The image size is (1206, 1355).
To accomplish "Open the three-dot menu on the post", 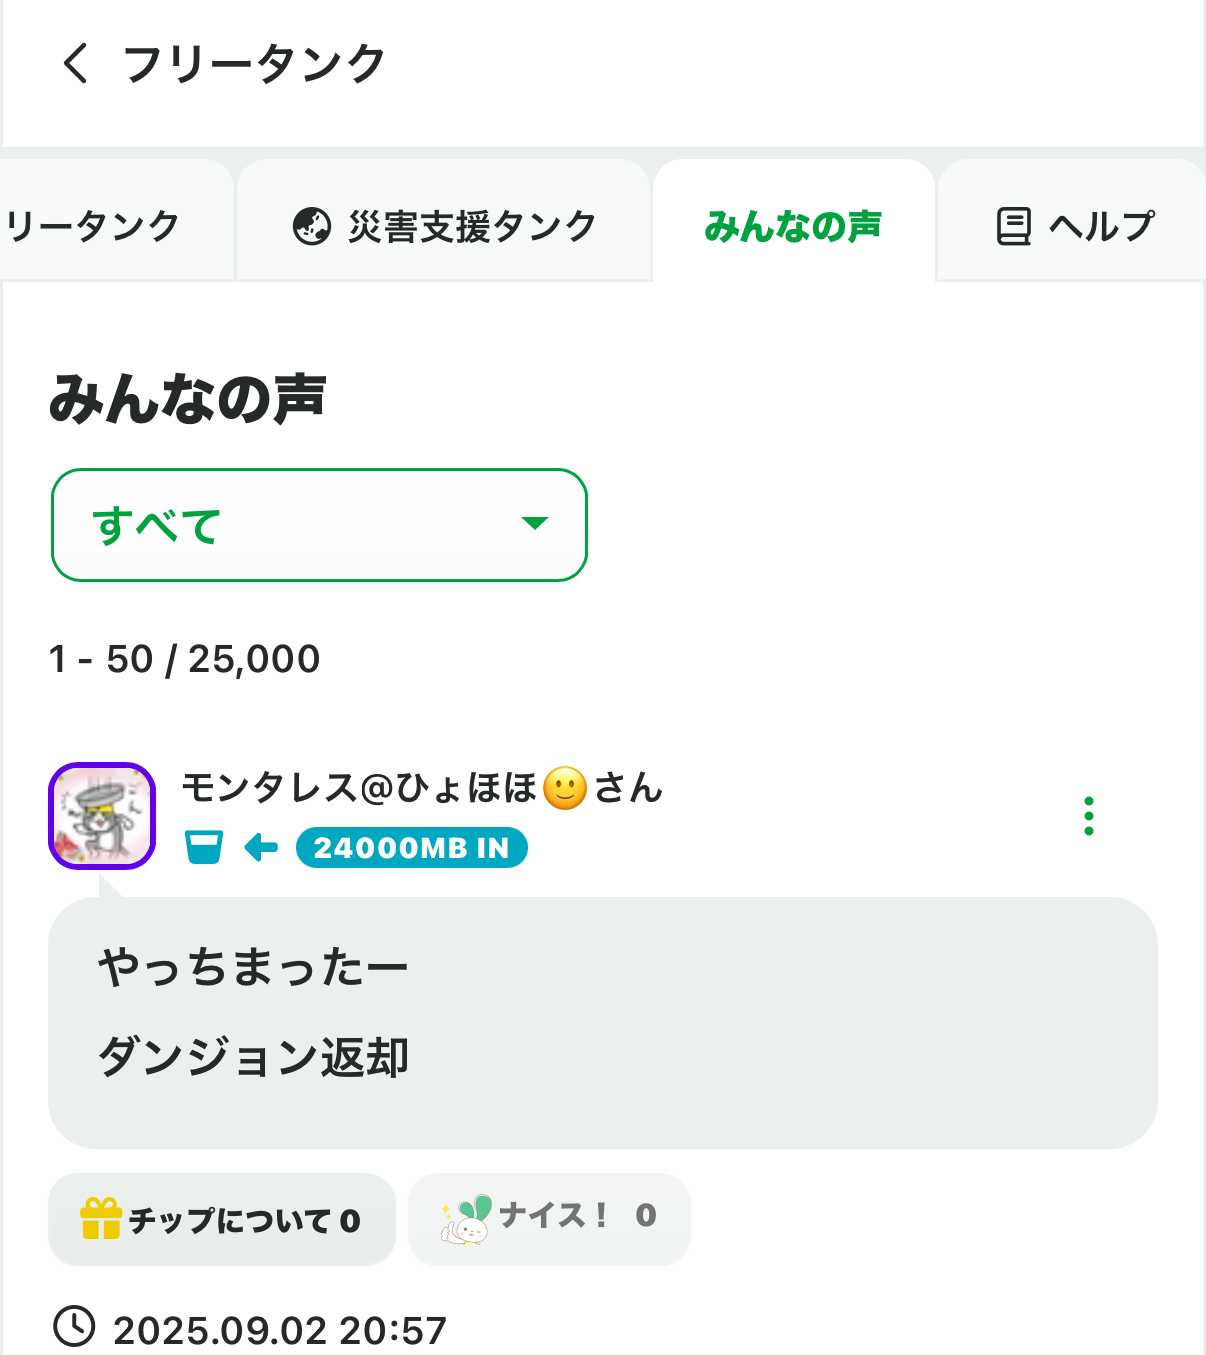I will coord(1088,816).
